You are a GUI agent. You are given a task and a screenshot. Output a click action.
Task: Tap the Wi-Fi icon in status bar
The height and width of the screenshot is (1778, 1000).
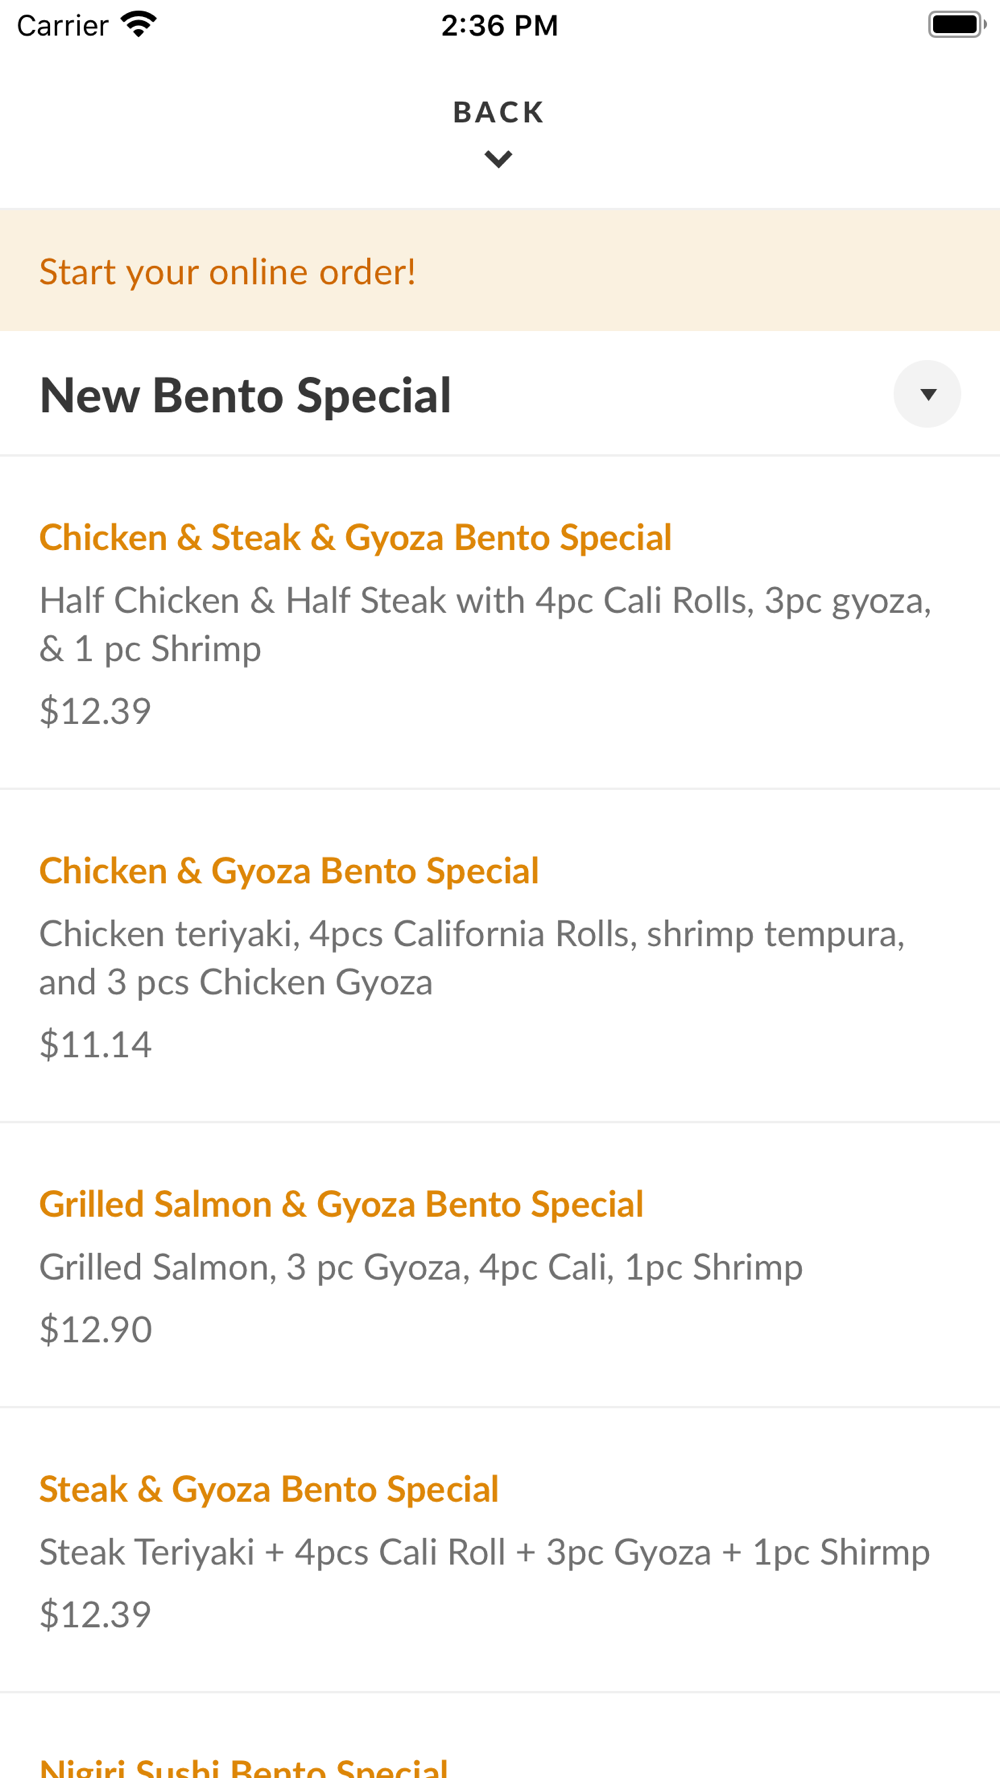139,24
